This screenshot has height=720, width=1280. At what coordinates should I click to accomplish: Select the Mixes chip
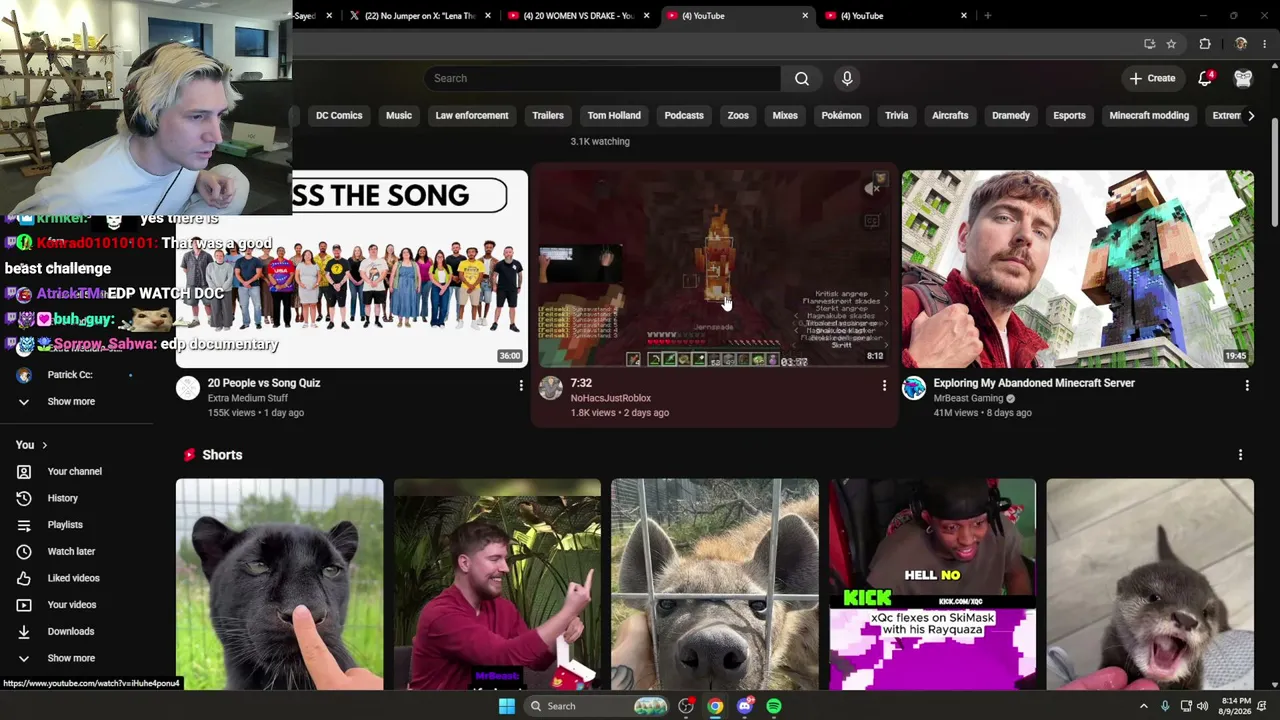[x=785, y=115]
